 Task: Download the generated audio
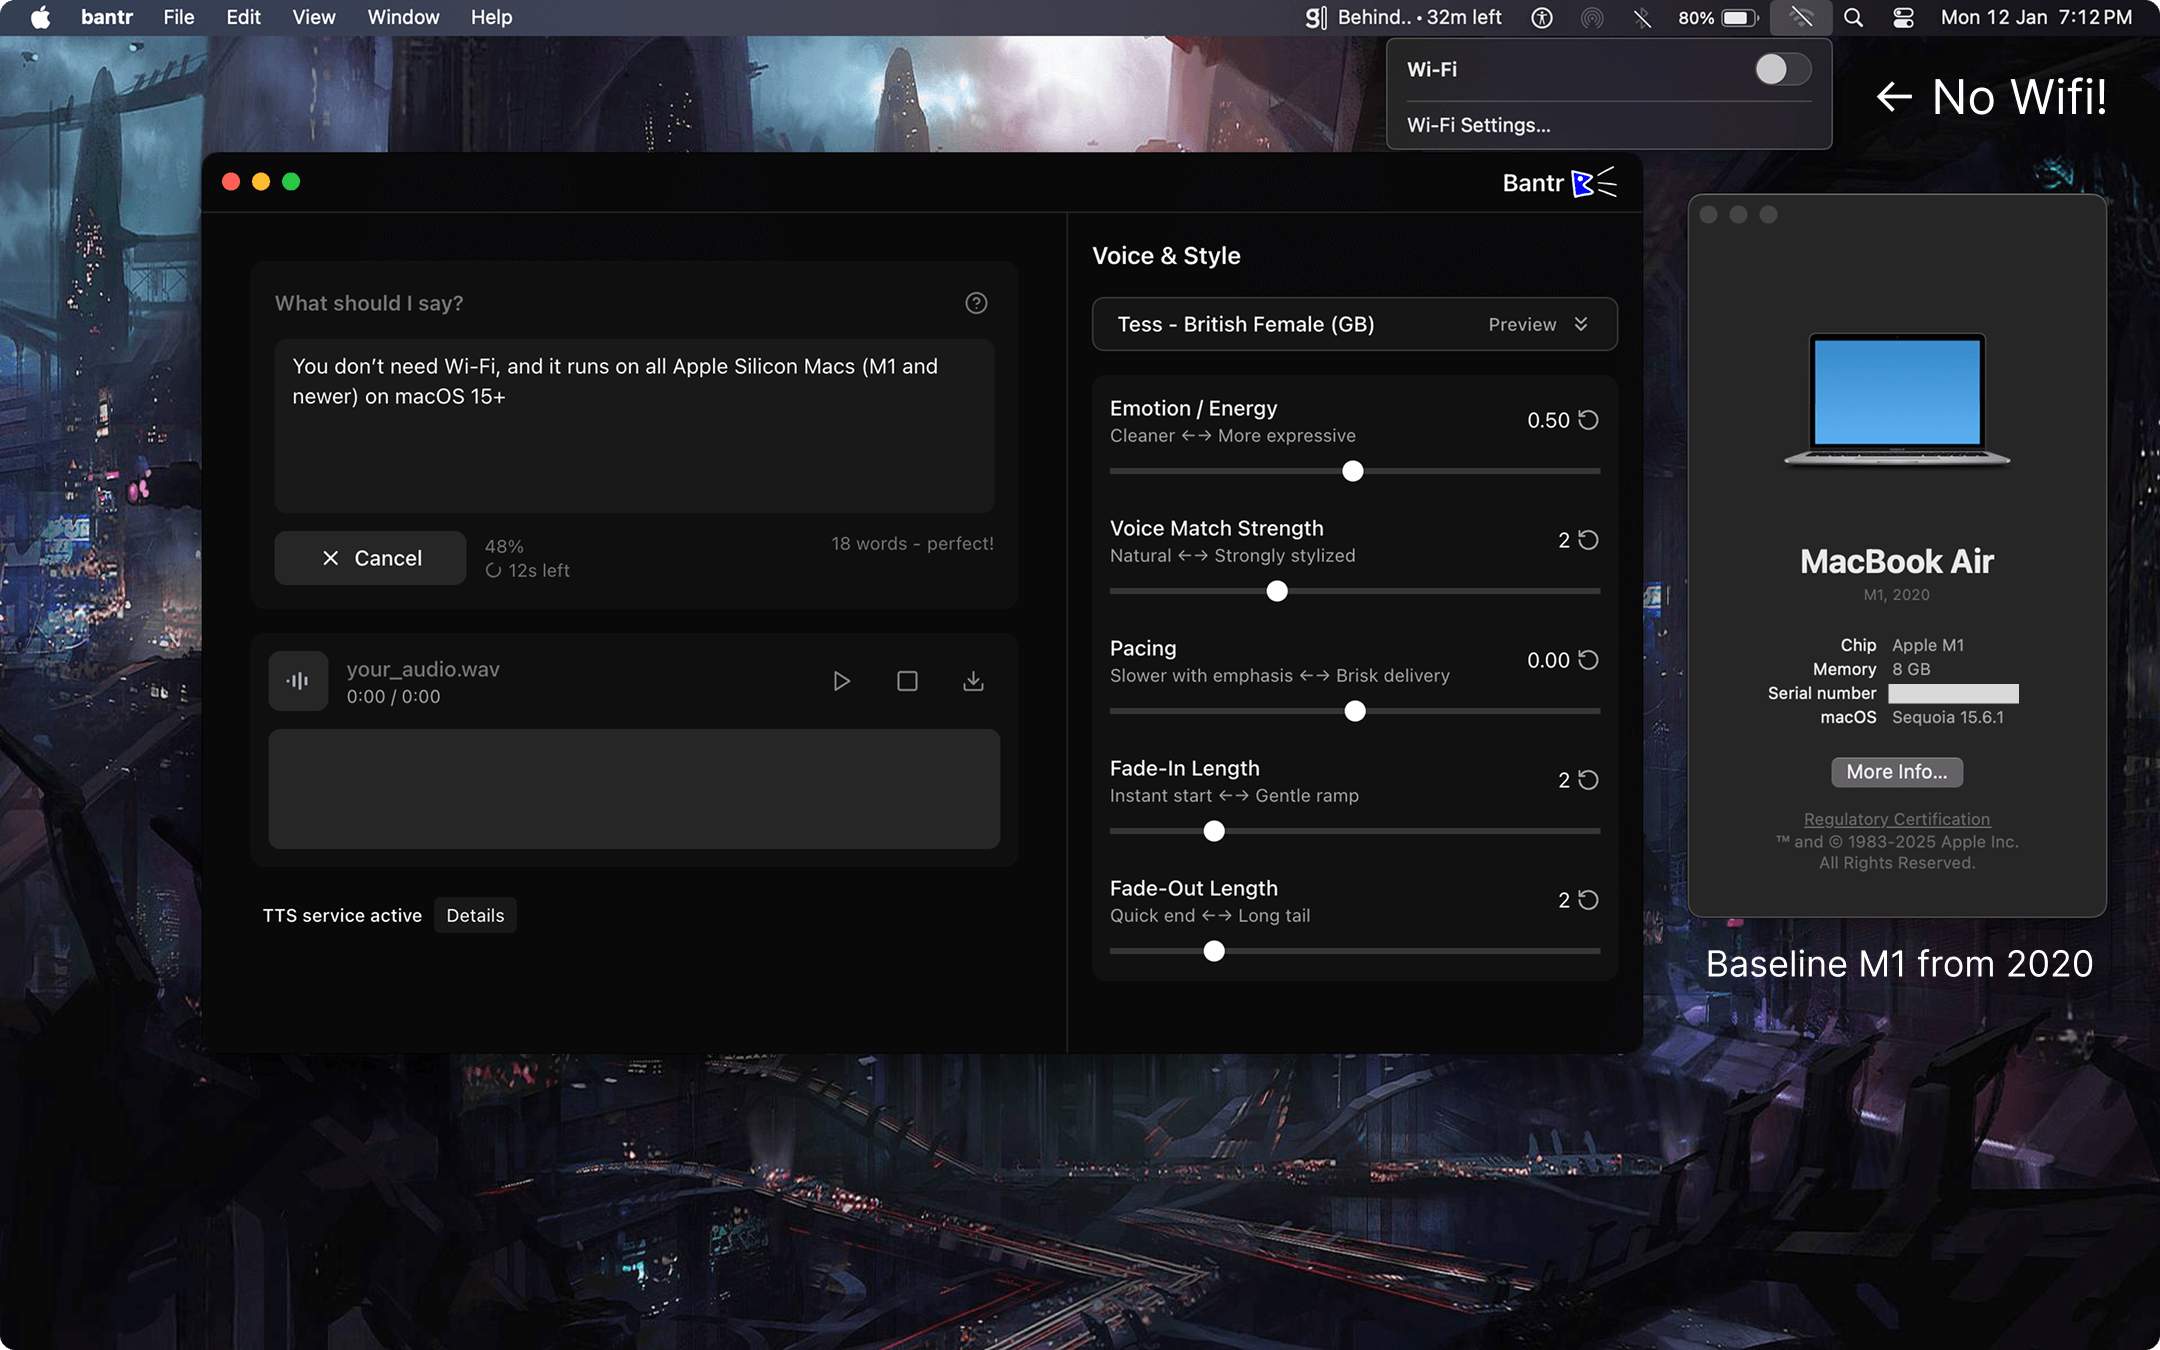pos(973,680)
